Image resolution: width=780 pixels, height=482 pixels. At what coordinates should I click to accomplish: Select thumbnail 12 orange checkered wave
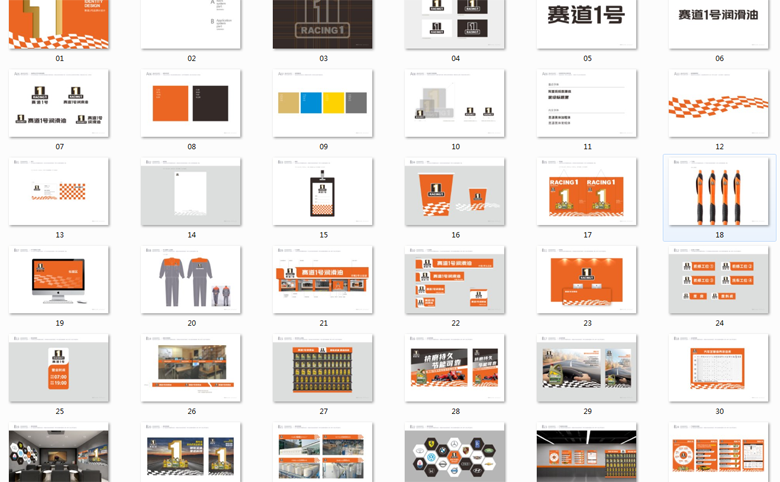pyautogui.click(x=719, y=103)
